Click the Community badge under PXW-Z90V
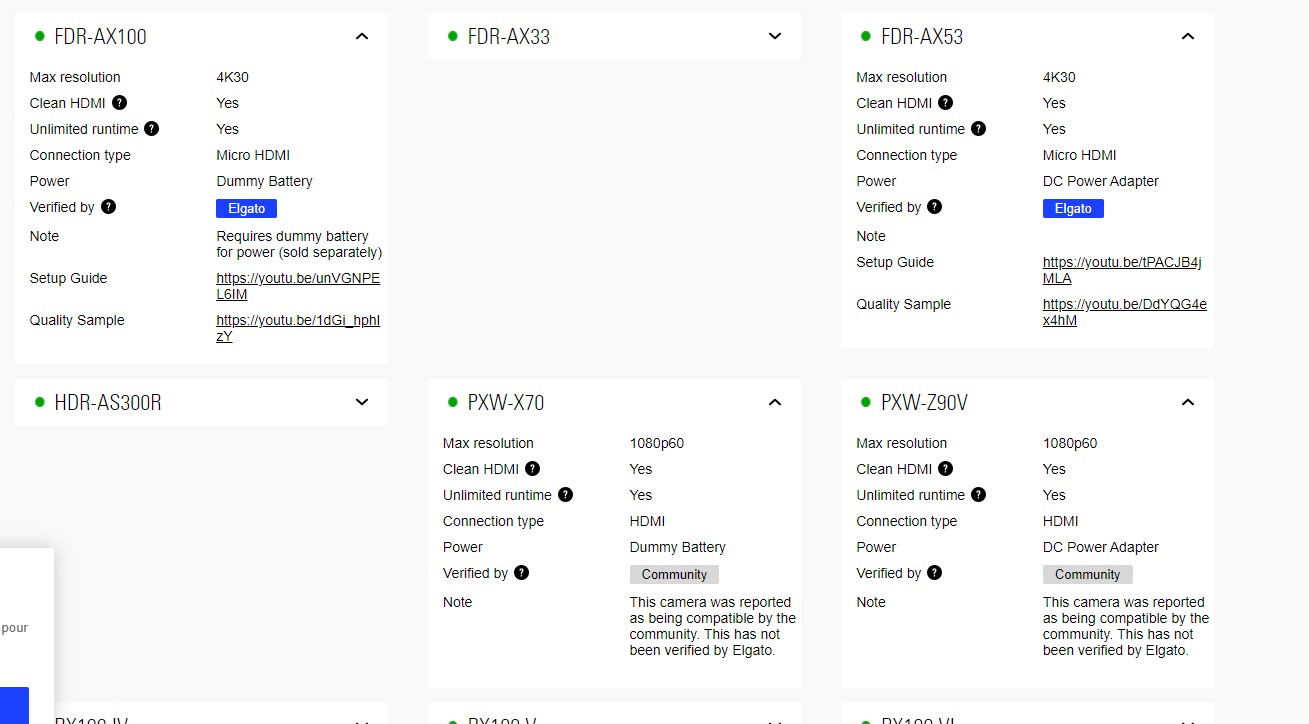1309x724 pixels. pos(1087,575)
